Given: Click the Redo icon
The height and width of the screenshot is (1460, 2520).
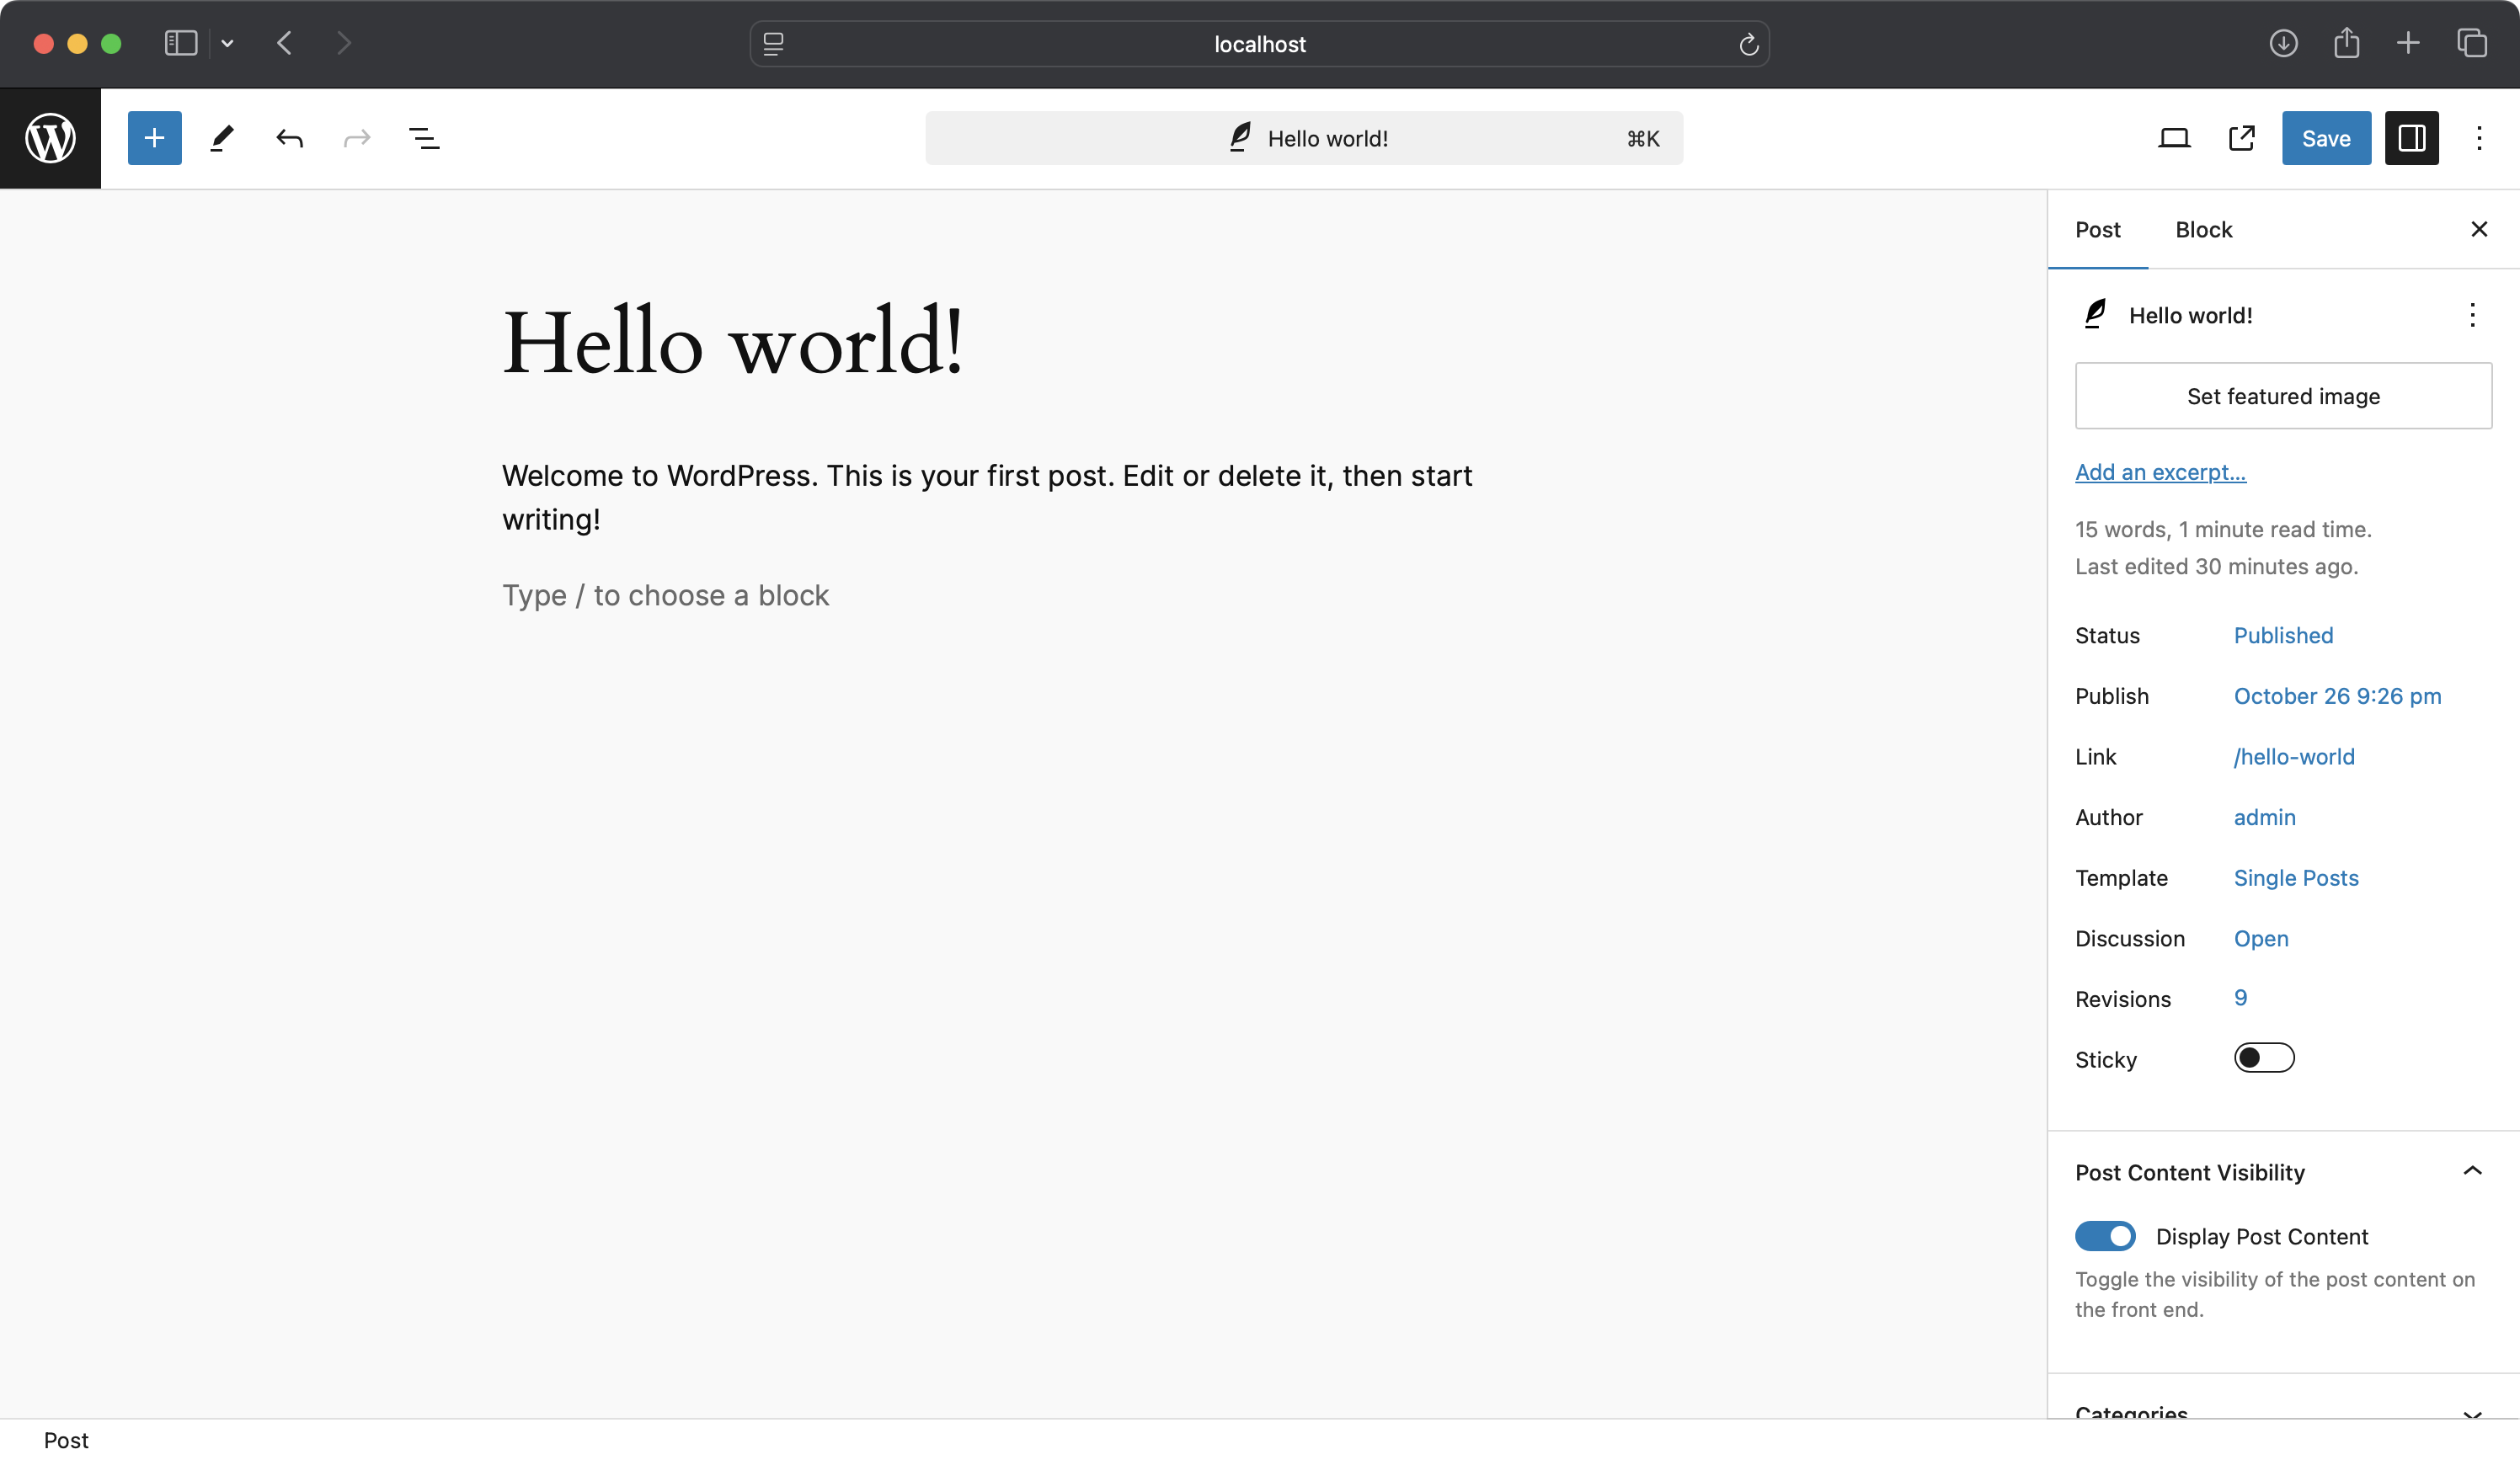Looking at the screenshot, I should click(x=356, y=137).
